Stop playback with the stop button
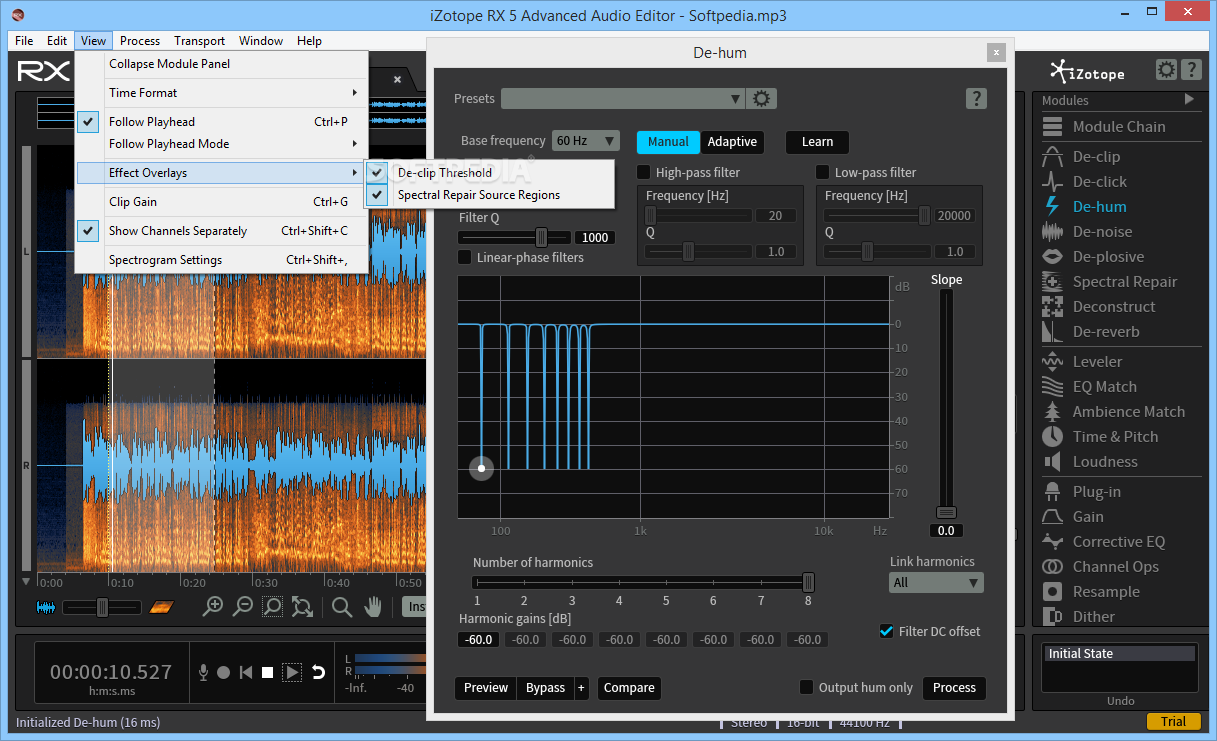1217x741 pixels. click(267, 673)
